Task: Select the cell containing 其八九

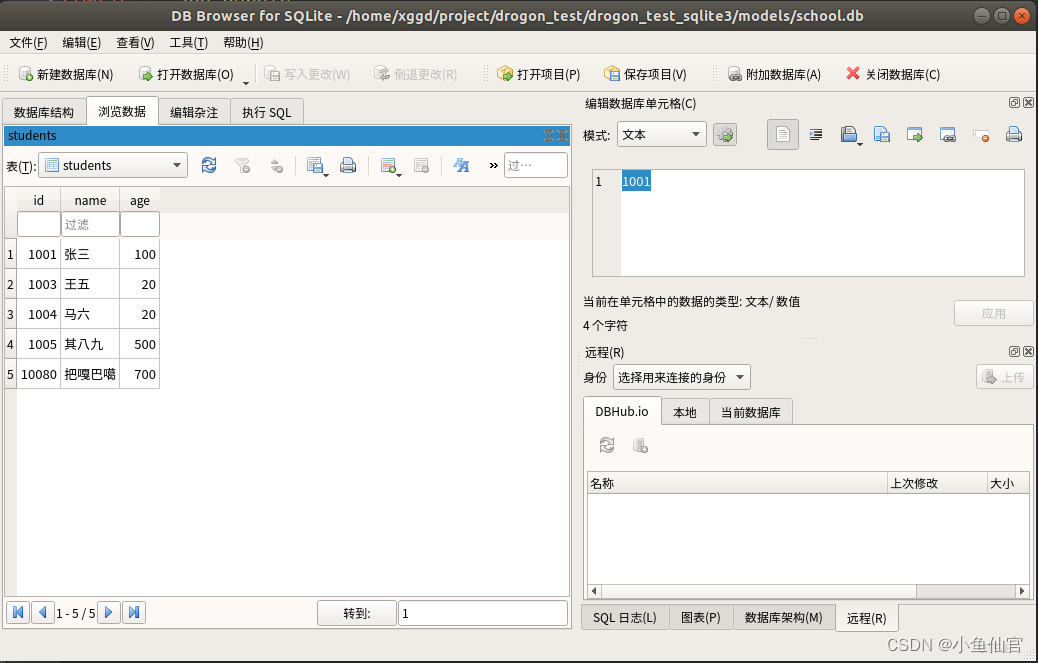Action: point(90,344)
